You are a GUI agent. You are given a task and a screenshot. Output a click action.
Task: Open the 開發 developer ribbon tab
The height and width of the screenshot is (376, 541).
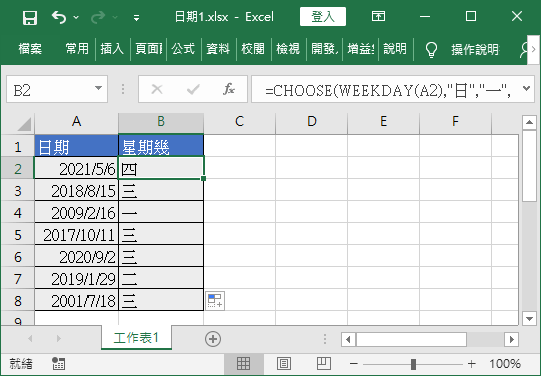324,49
